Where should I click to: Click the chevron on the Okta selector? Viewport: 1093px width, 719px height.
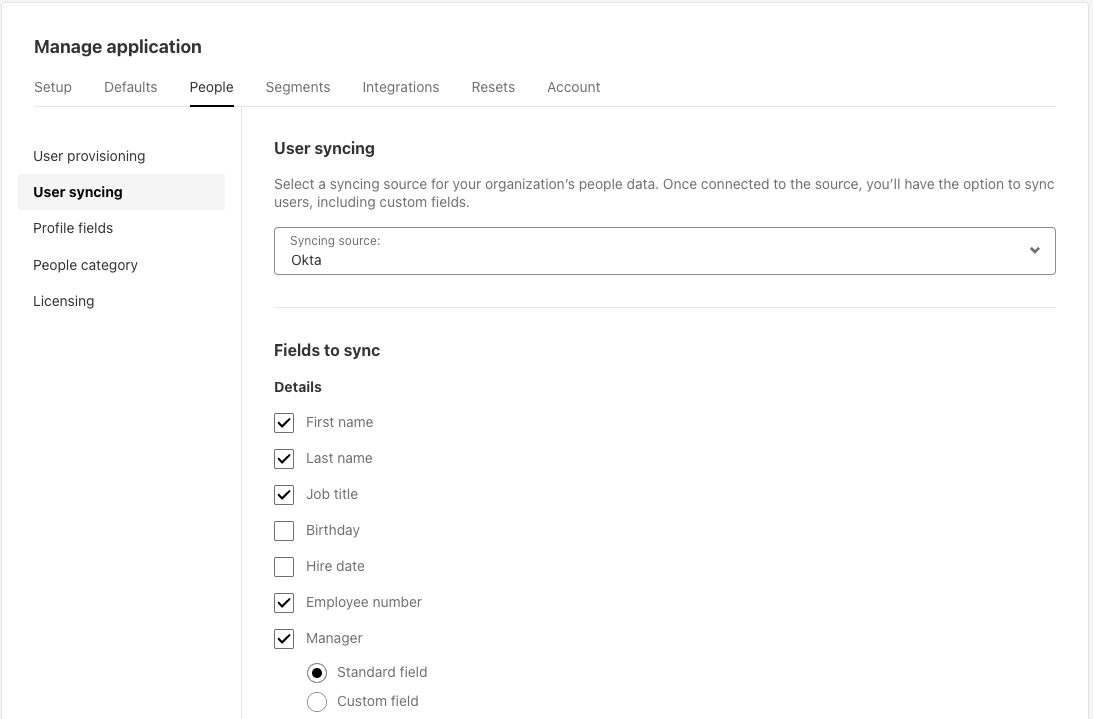(x=1035, y=250)
